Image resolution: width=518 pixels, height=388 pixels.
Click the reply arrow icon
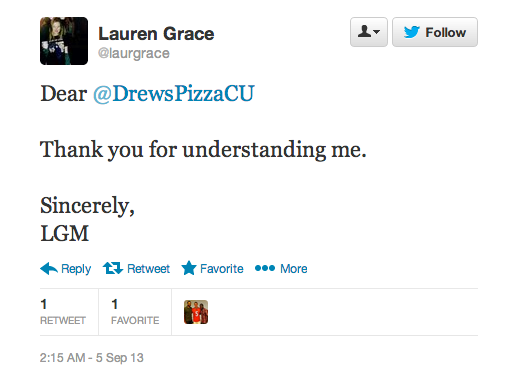coord(49,268)
